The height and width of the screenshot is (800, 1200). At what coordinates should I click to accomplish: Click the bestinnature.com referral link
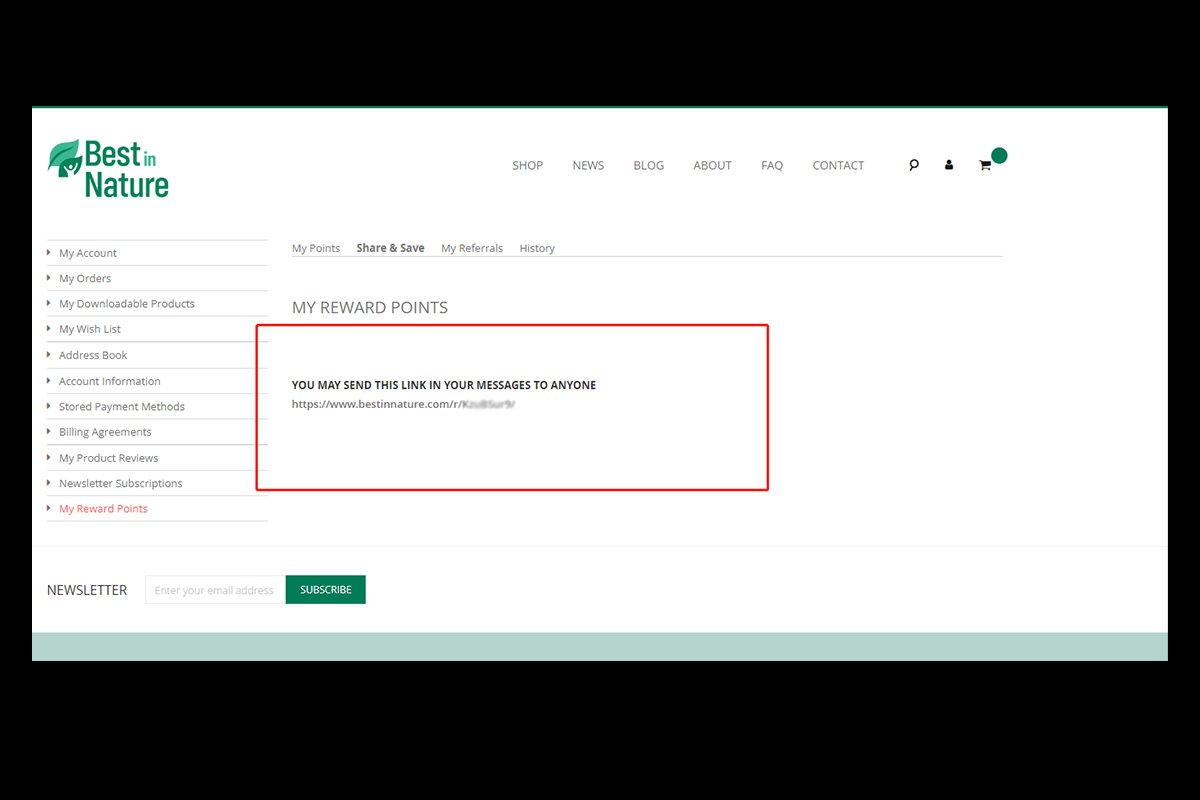(x=403, y=404)
